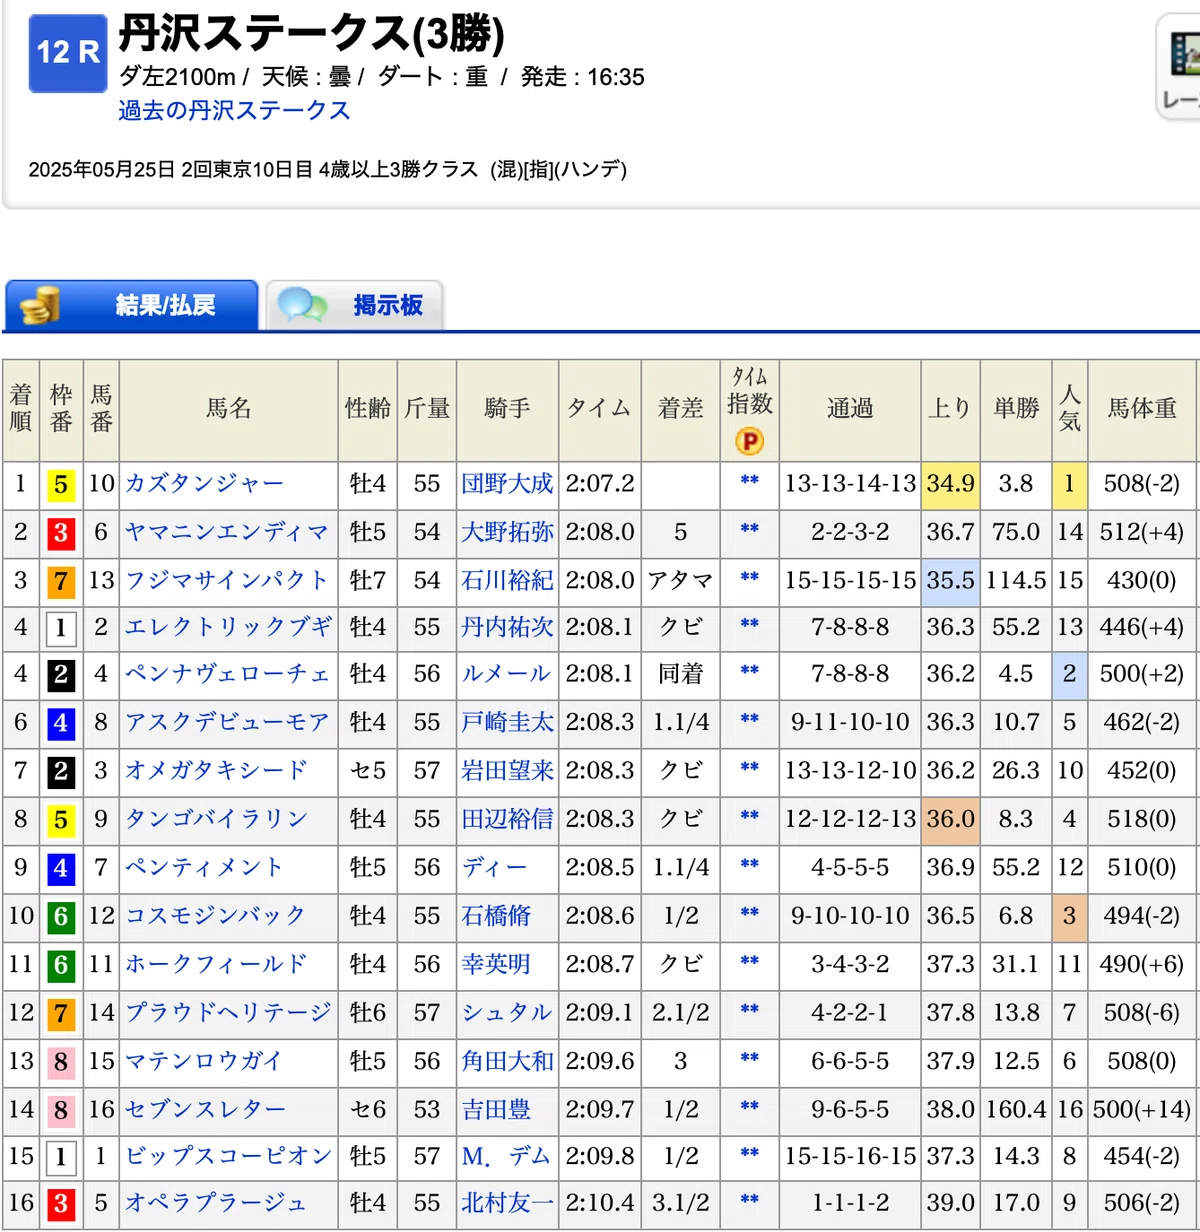Screen dimensions: 1200x1232
Task: Click passing order 1-1-1-2
Action: (850, 1203)
